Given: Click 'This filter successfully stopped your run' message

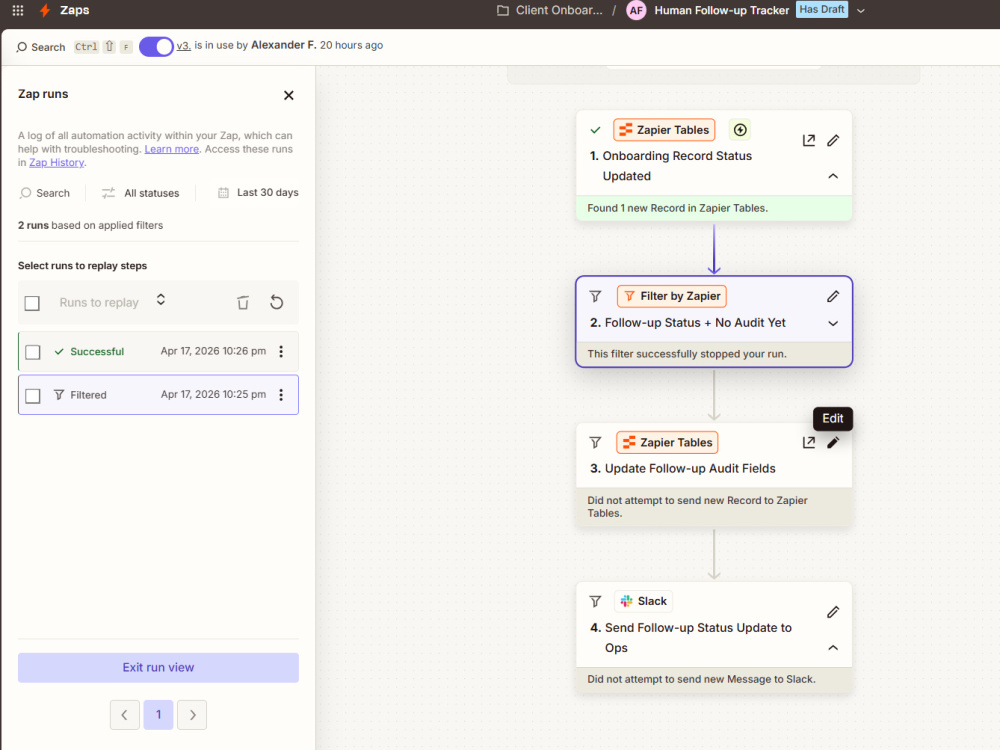Looking at the screenshot, I should click(x=686, y=354).
